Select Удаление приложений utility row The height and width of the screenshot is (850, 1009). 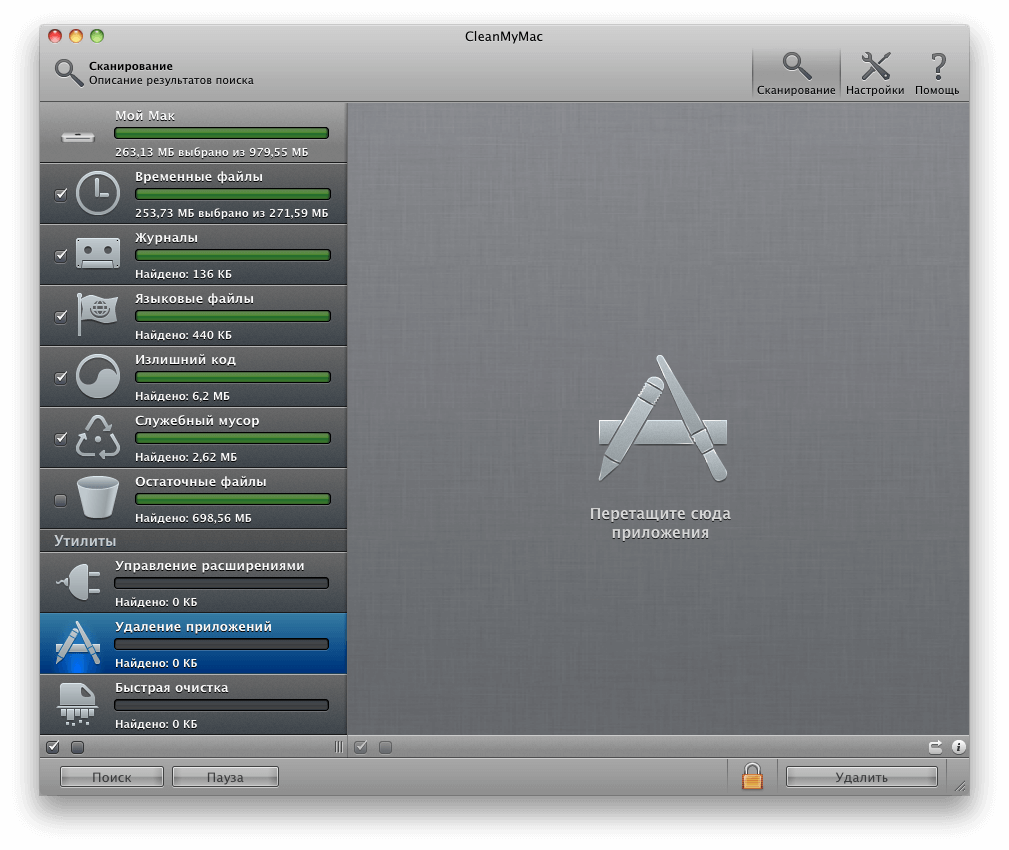pos(193,643)
